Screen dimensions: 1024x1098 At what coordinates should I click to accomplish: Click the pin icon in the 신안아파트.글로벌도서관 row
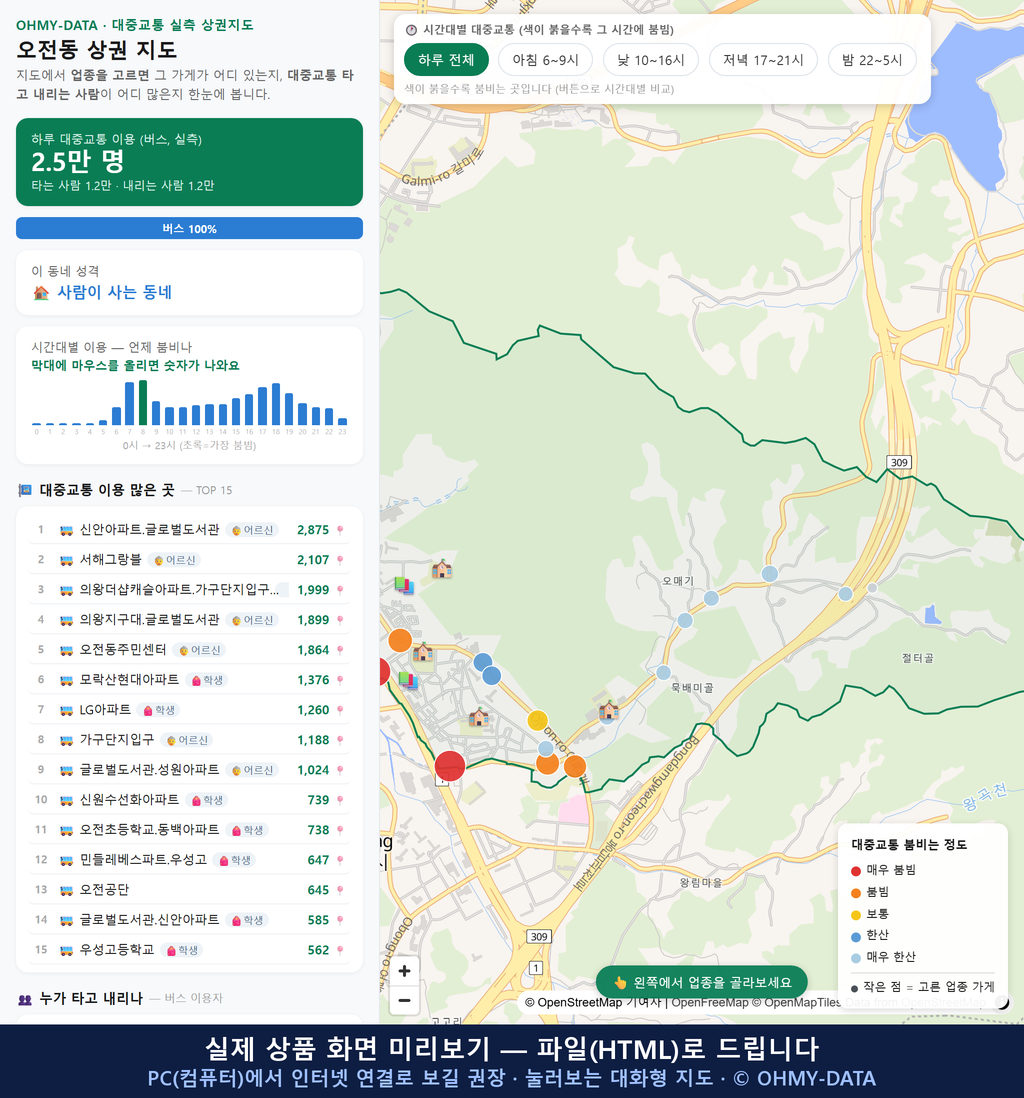tap(340, 530)
